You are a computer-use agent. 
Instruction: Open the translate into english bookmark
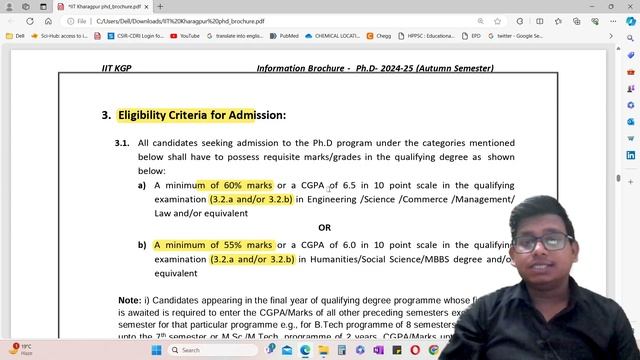pos(235,36)
